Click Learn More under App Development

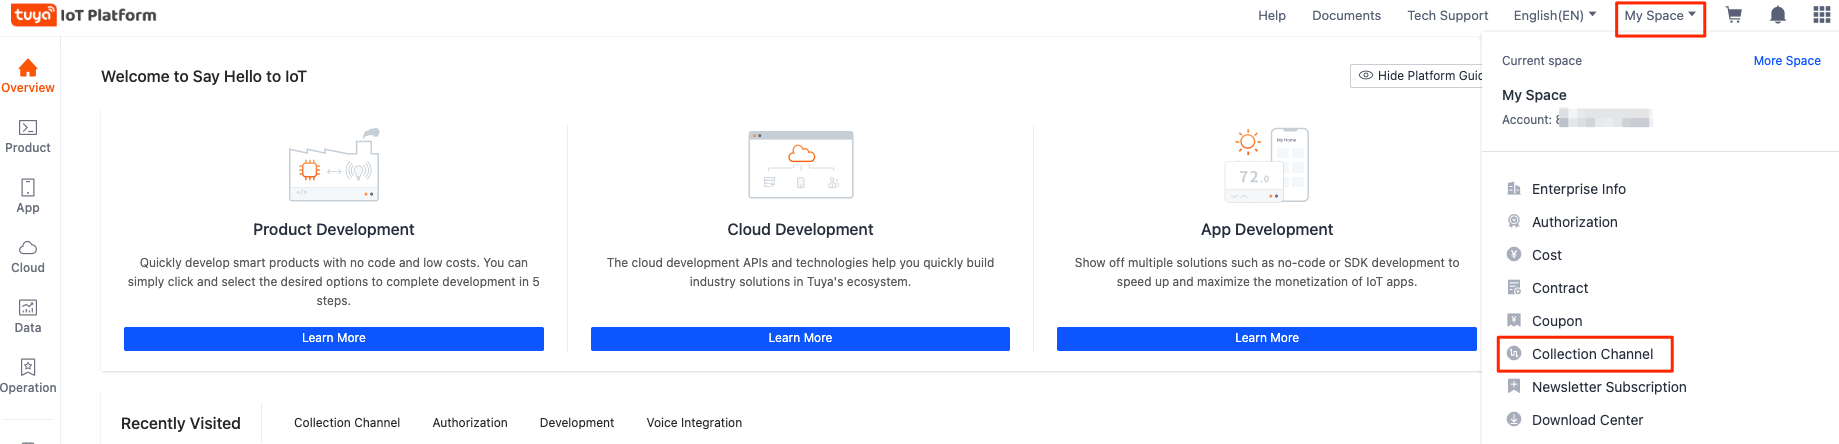tap(1267, 339)
